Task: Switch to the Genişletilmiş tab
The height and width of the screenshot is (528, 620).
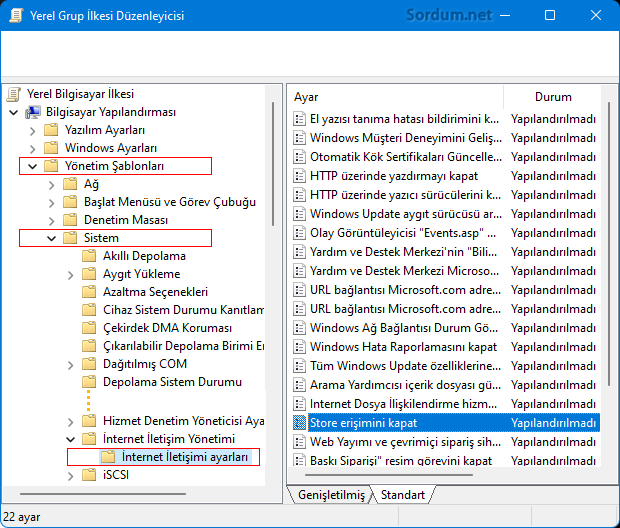Action: pyautogui.click(x=331, y=495)
